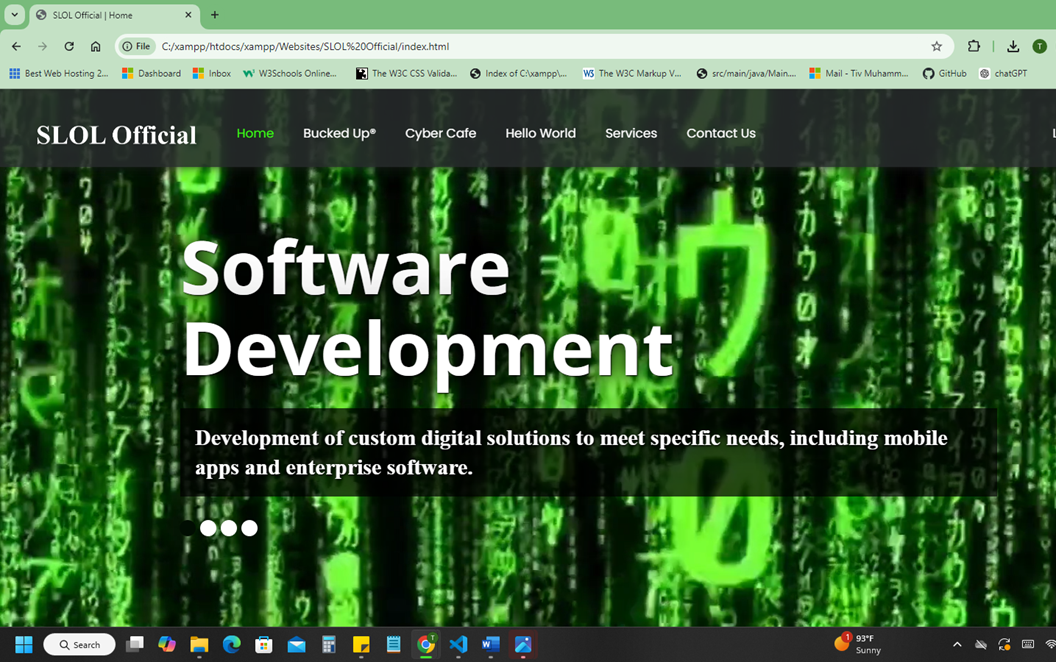Go back using the browser back arrow
1056x662 pixels.
(x=16, y=46)
